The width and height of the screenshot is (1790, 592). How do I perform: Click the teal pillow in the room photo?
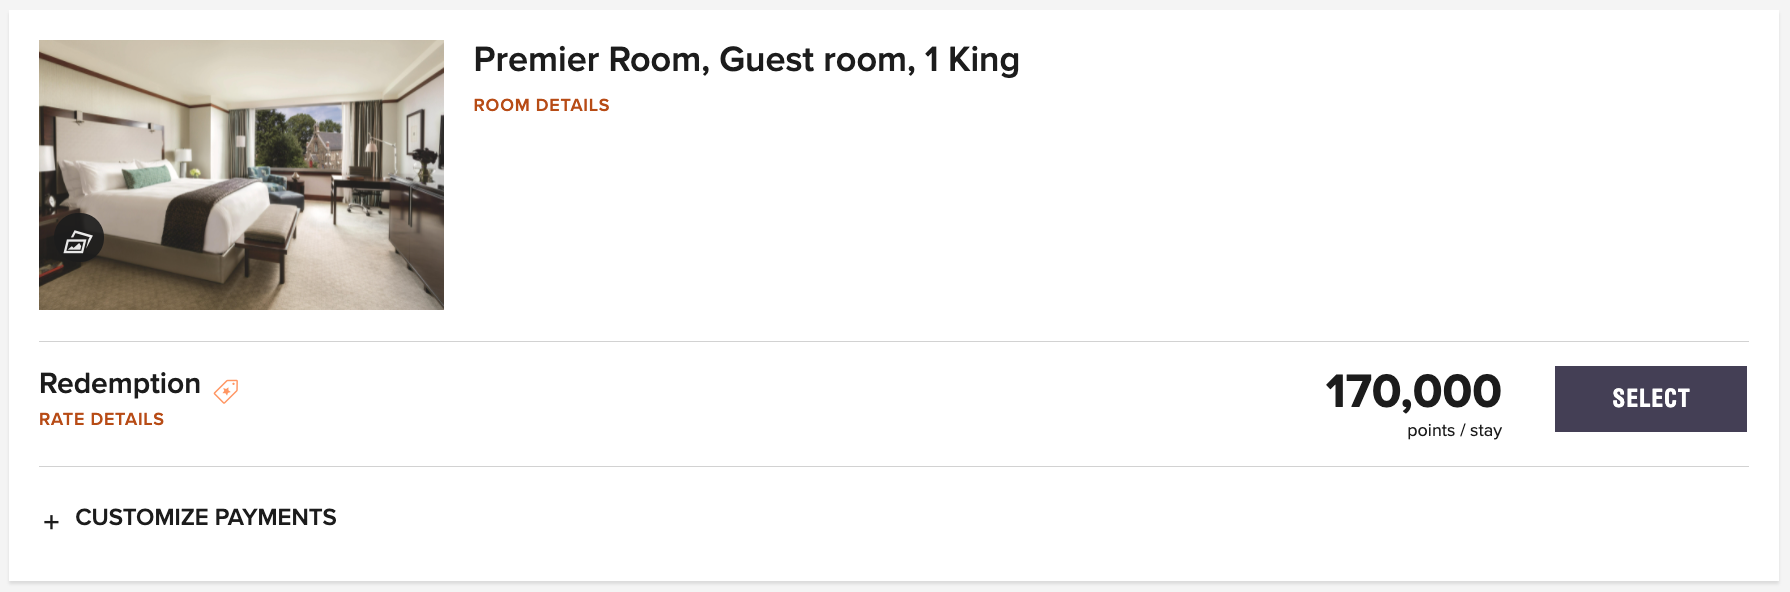[x=146, y=176]
